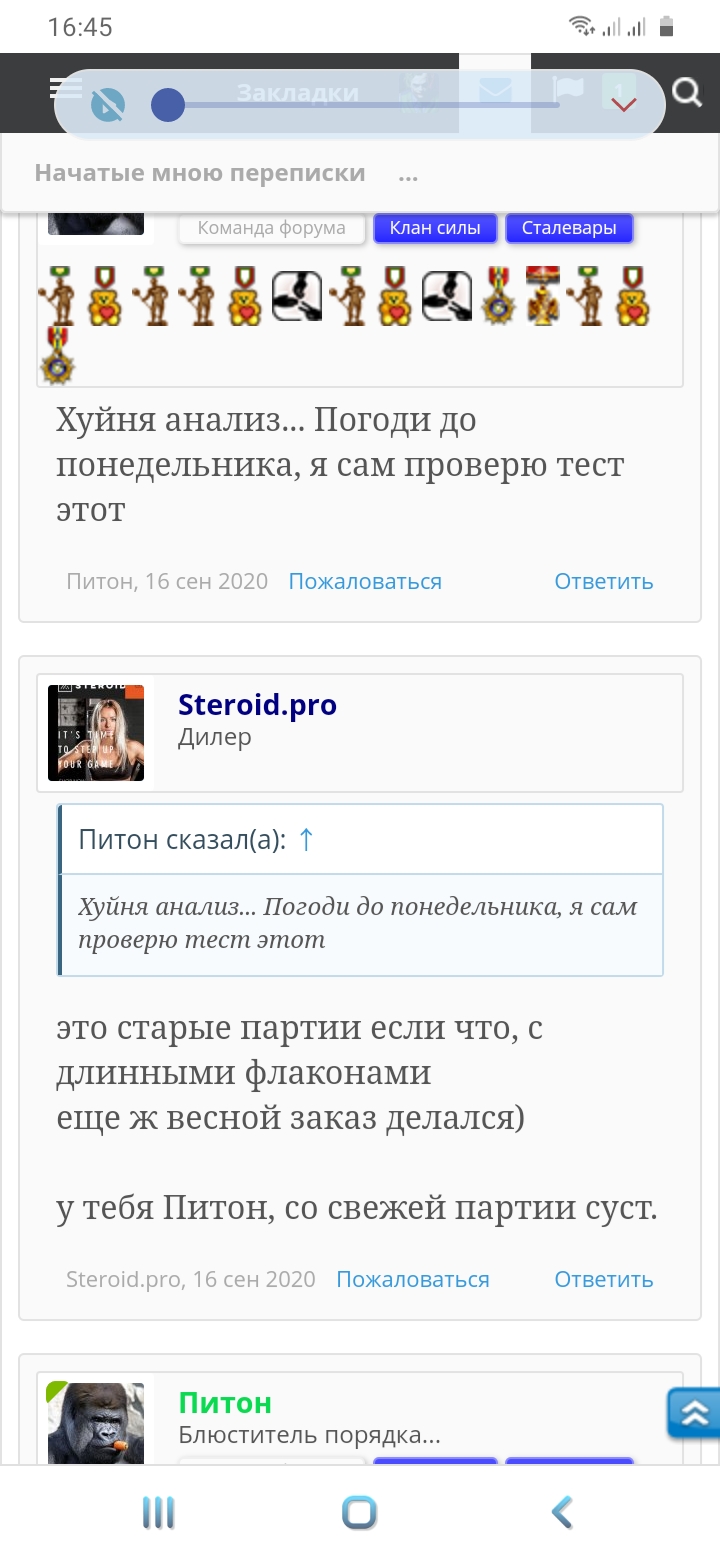Open the forum search
The image size is (720, 1560).
687,92
